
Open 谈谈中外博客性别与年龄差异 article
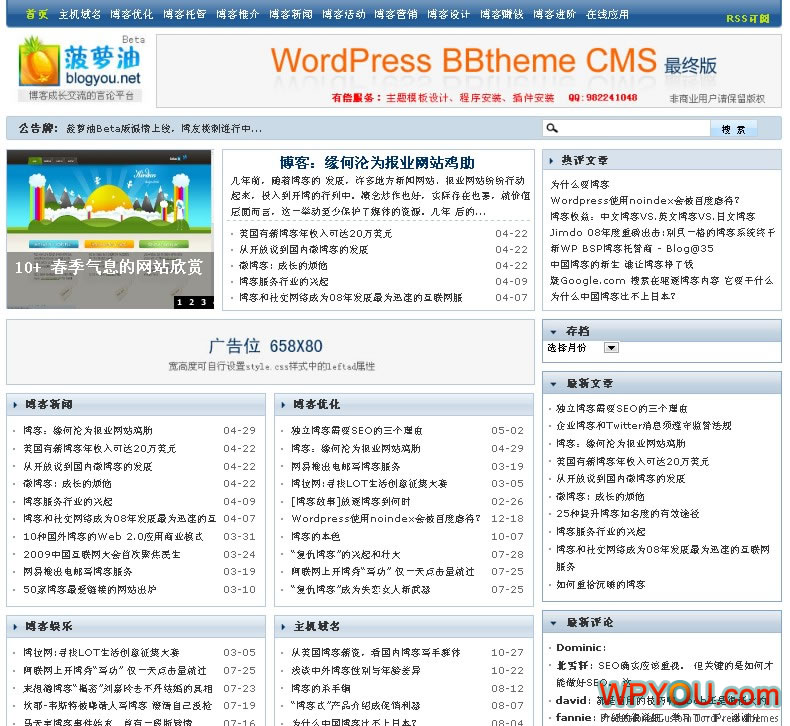[356, 671]
